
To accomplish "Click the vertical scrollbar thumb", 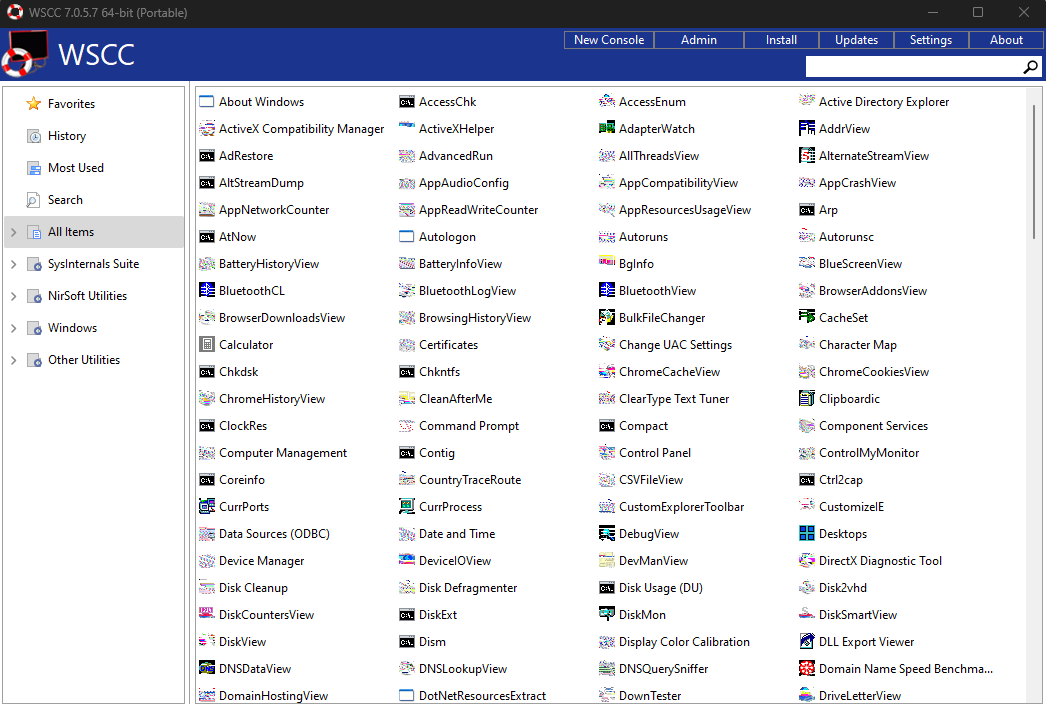I will (1034, 171).
